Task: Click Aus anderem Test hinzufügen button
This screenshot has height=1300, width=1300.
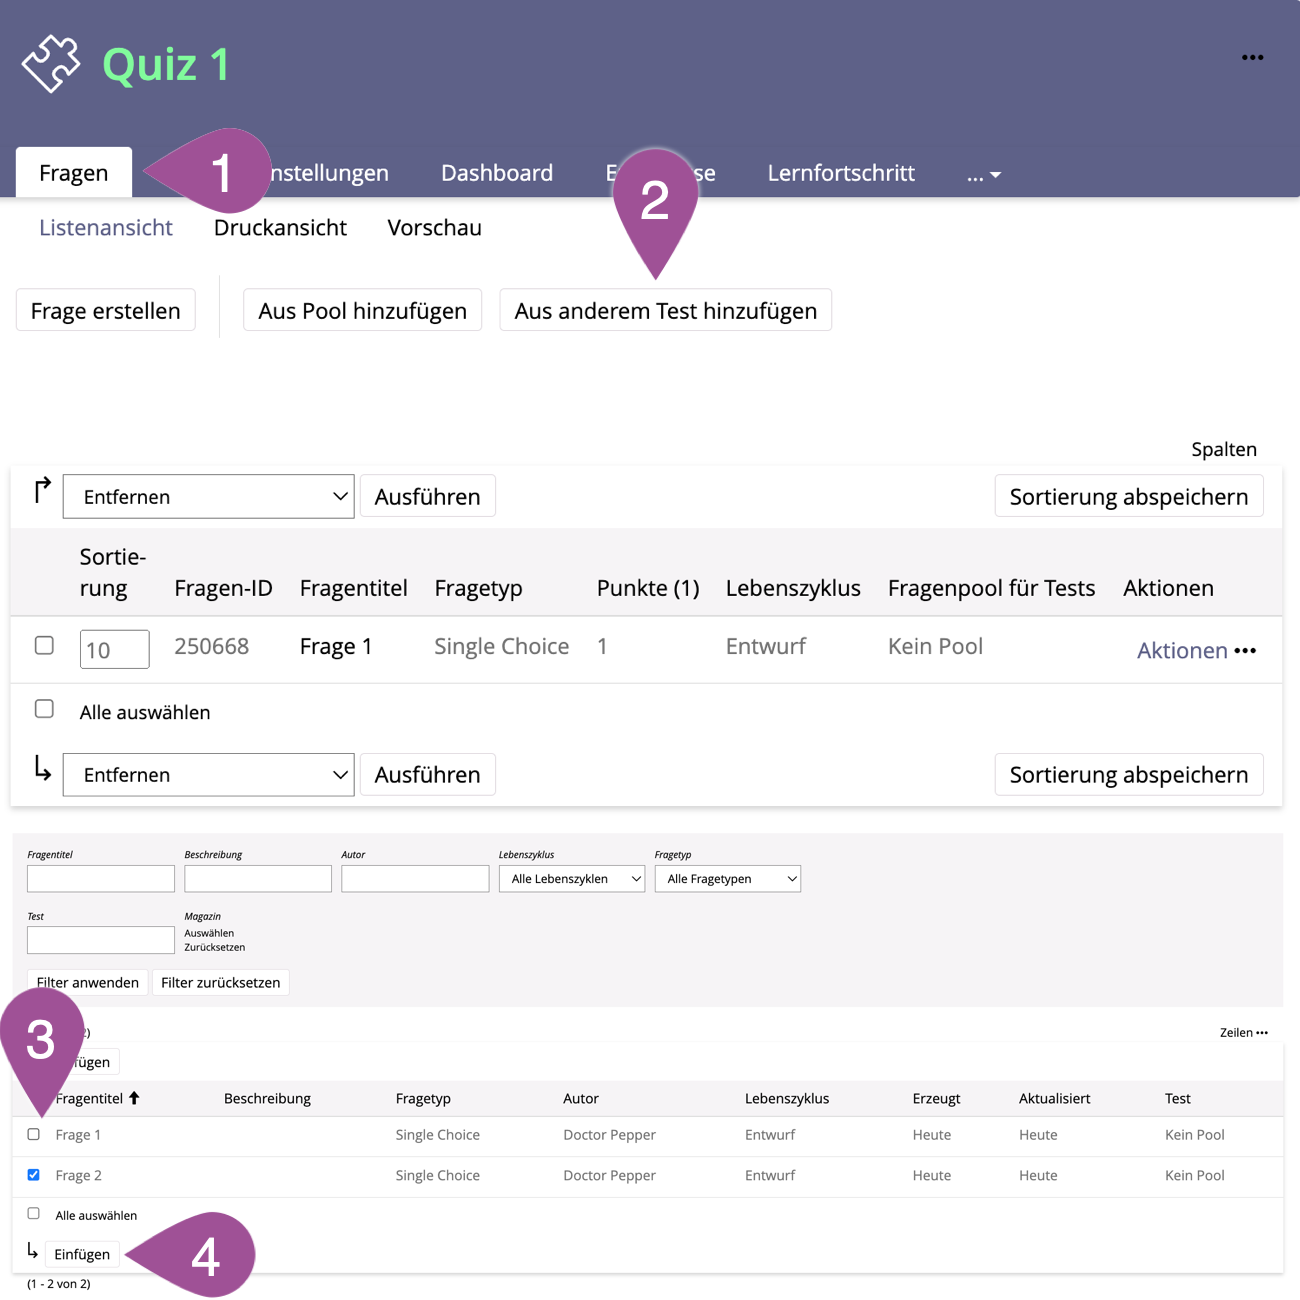Action: point(665,311)
